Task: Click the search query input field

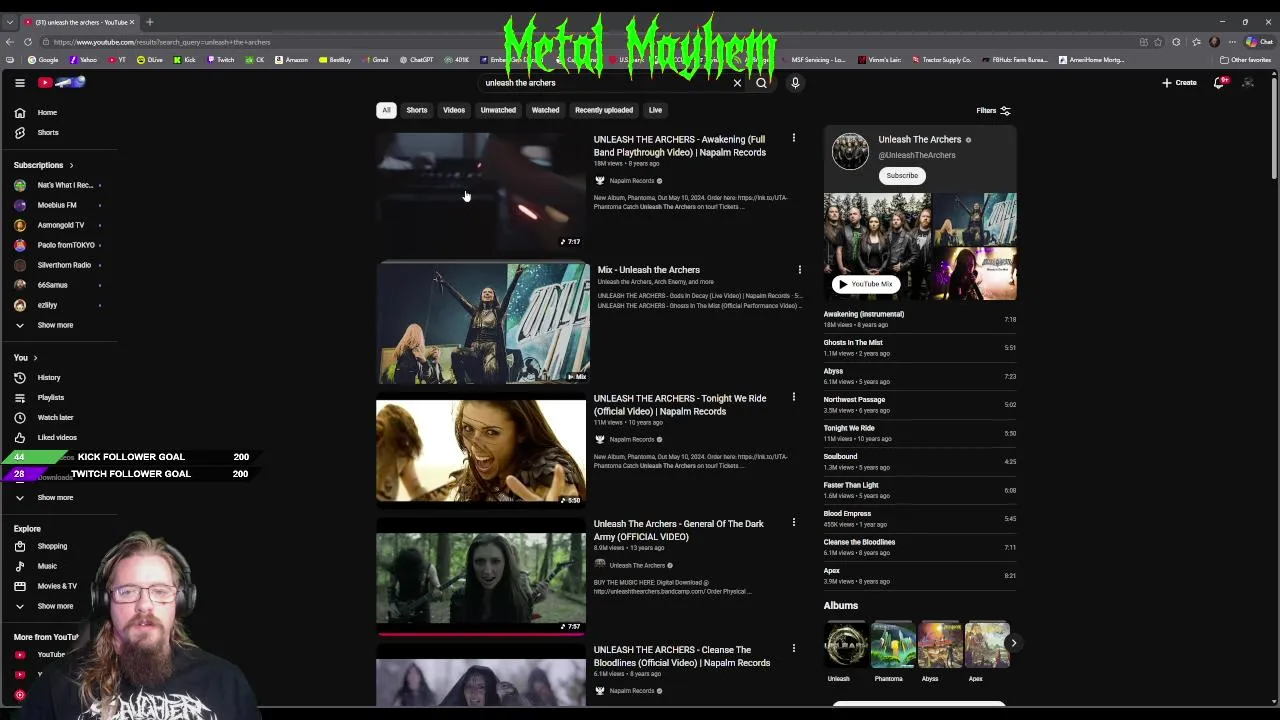Action: click(x=605, y=83)
